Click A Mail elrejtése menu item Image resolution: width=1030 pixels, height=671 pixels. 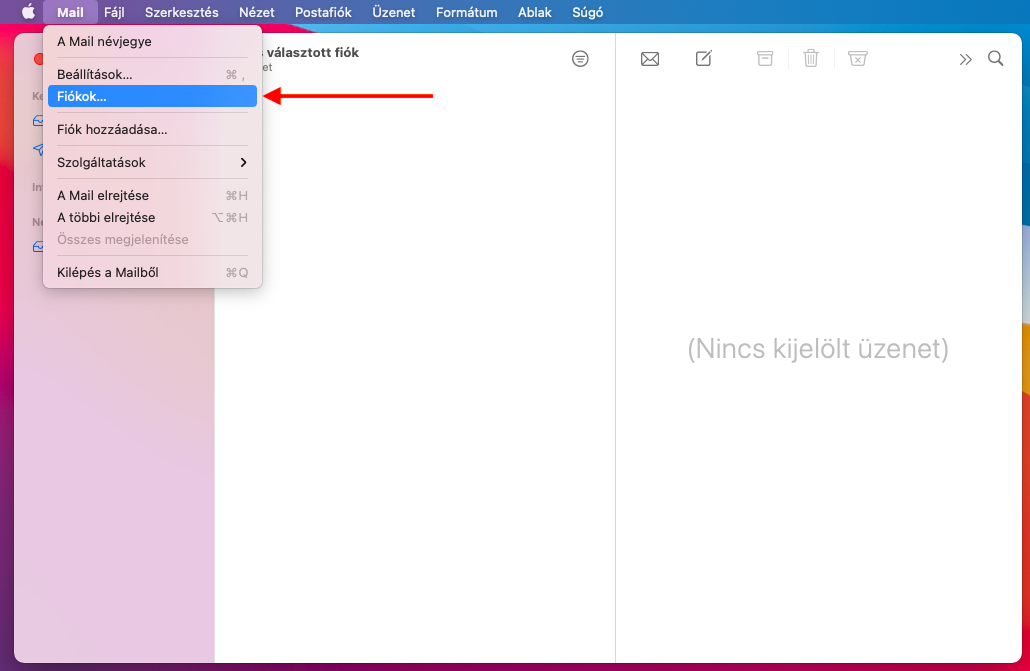(x=152, y=195)
